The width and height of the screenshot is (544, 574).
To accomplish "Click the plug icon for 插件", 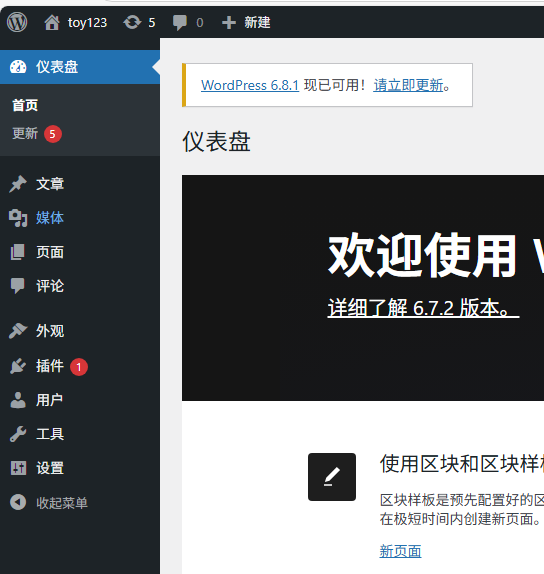I will 18,366.
